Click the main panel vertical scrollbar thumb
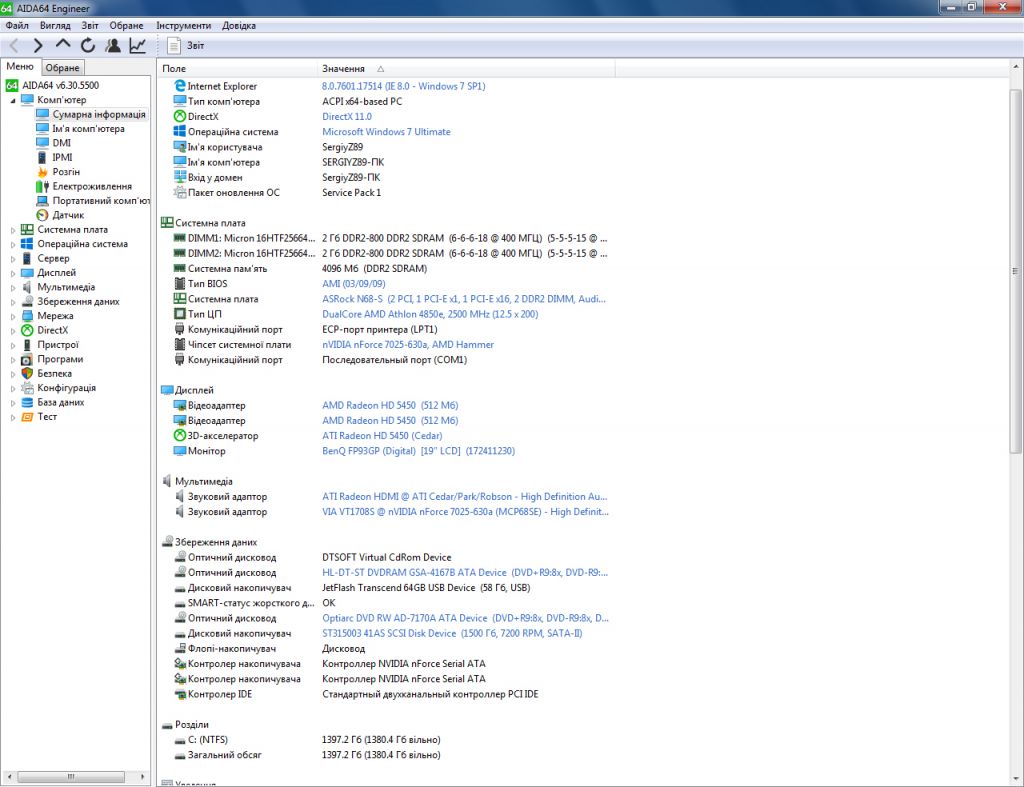1024x787 pixels. [1016, 271]
